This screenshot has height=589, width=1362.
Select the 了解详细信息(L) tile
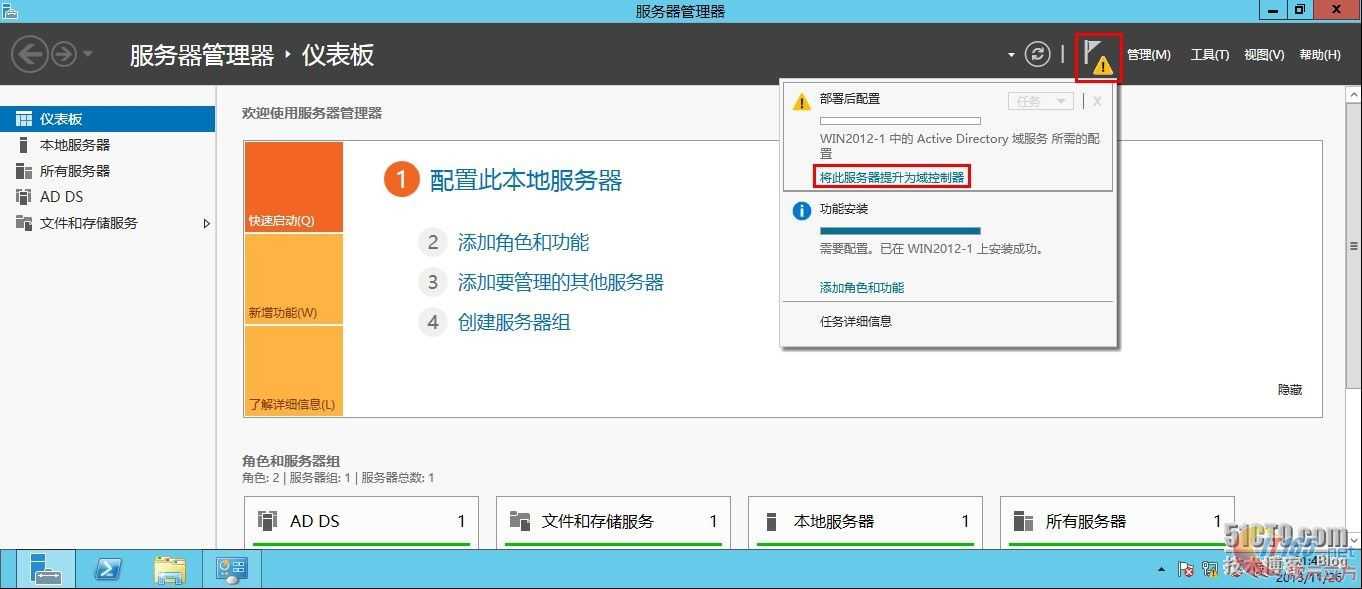[293, 371]
